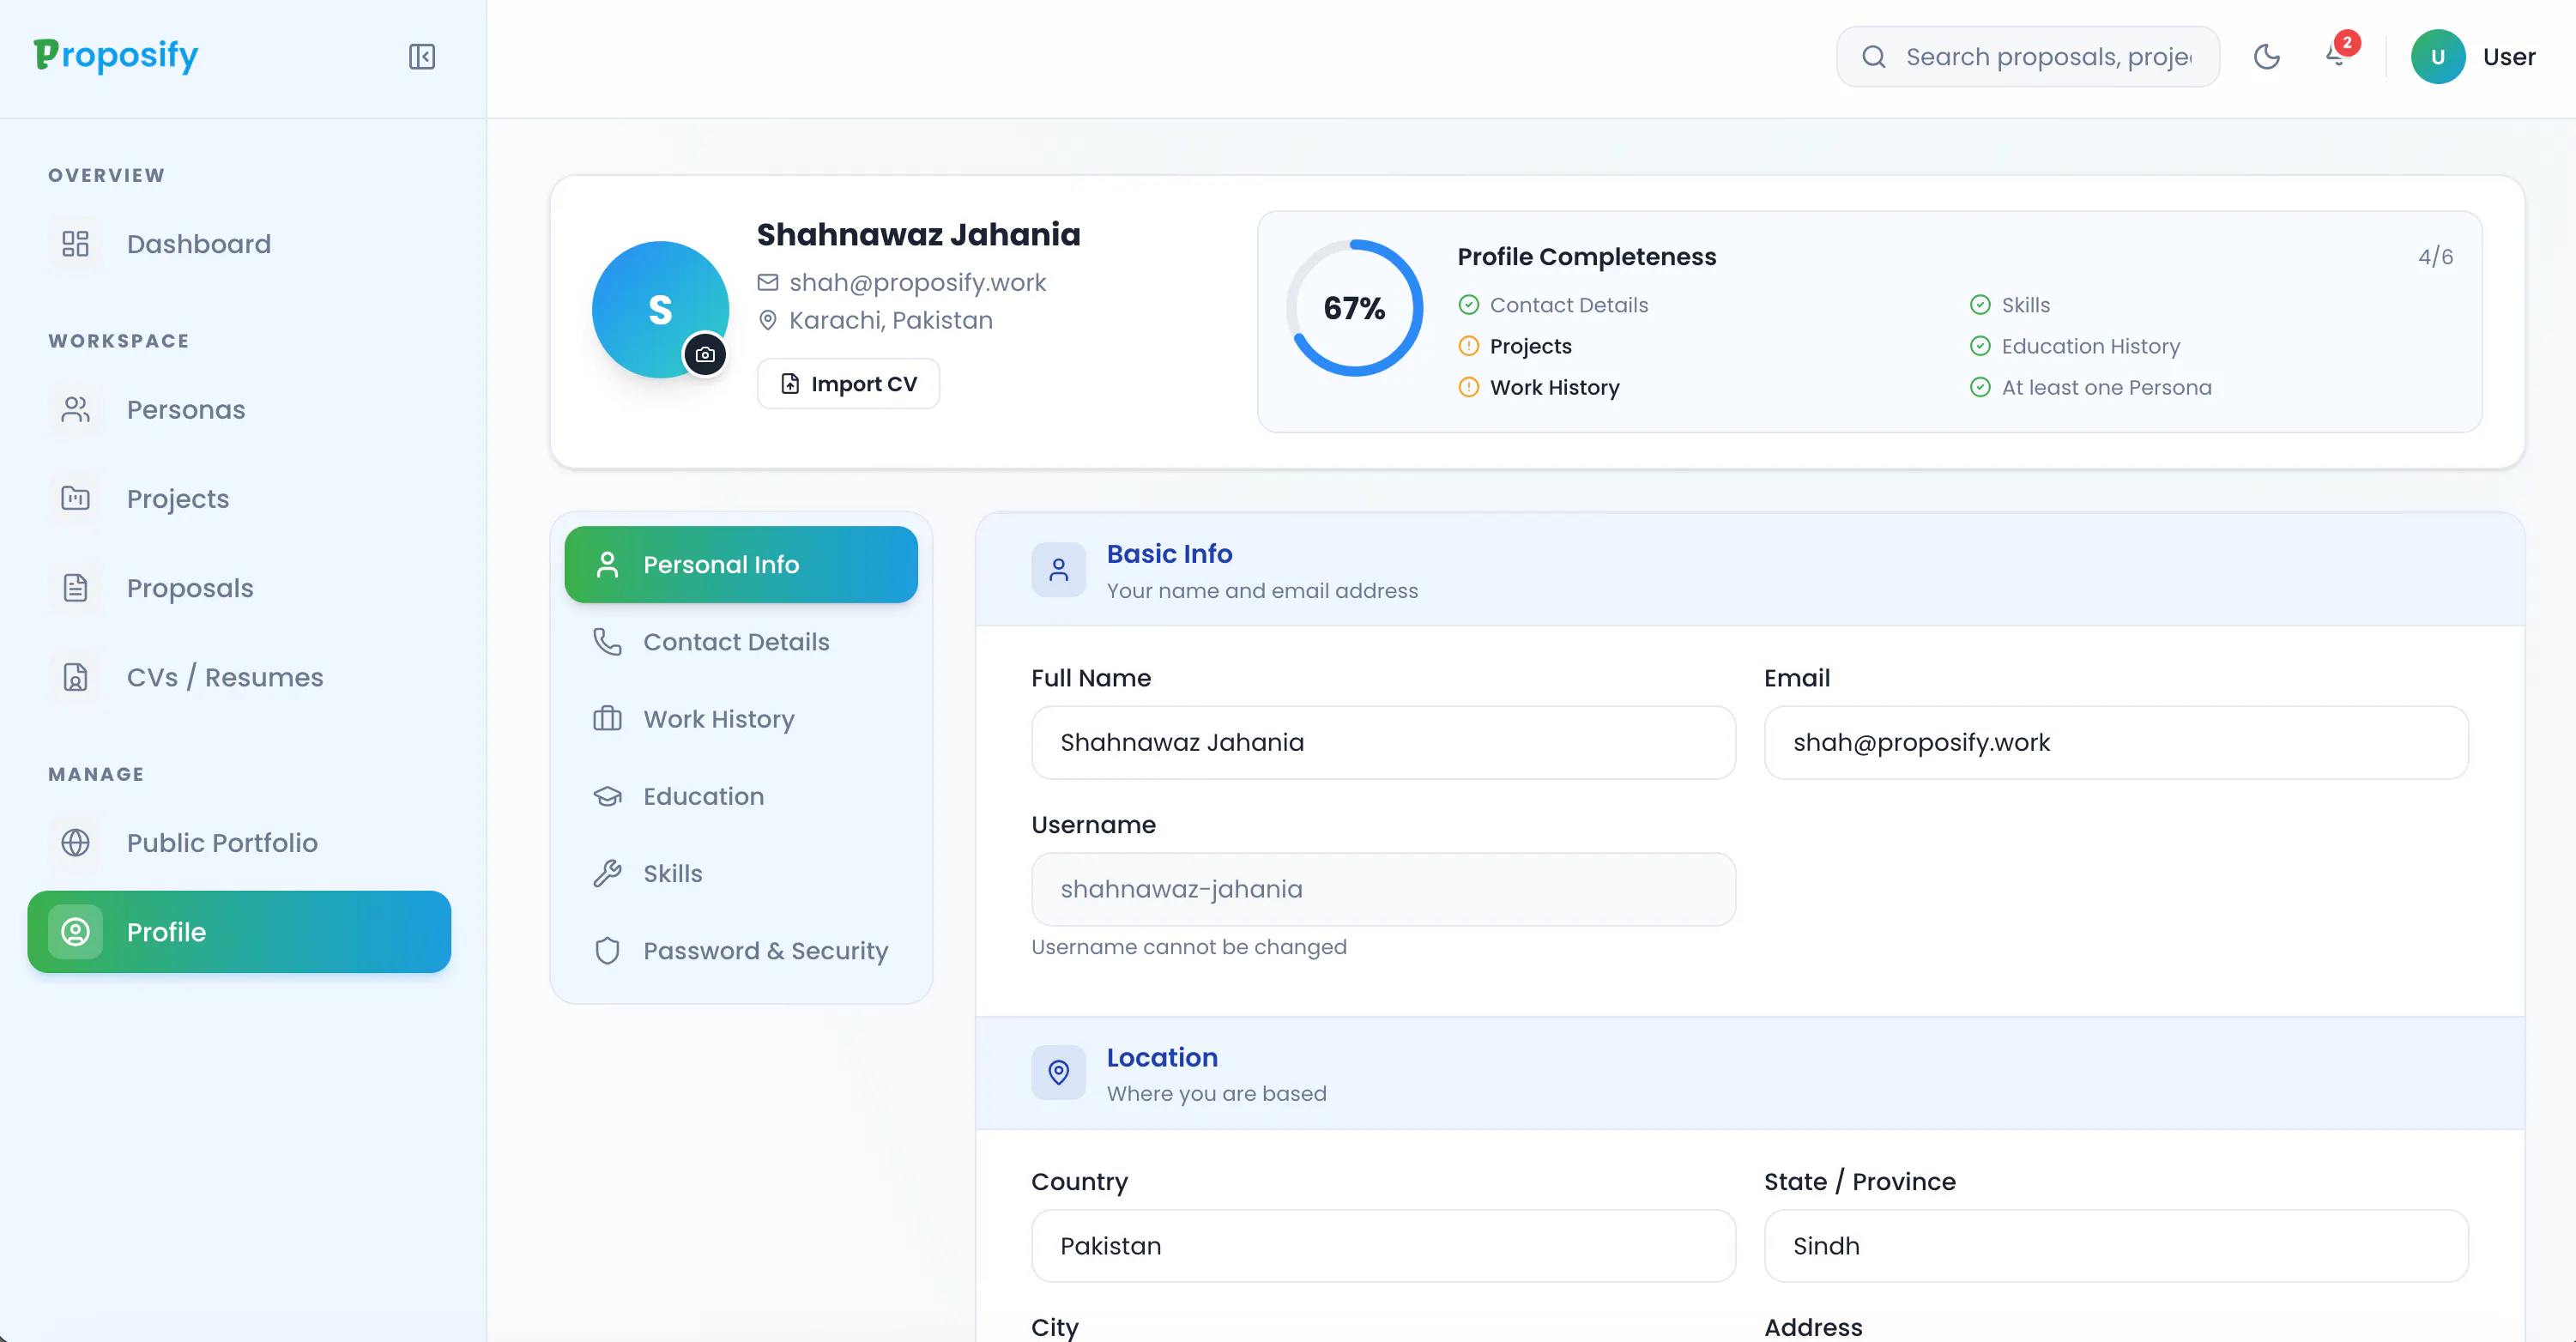2576x1342 pixels.
Task: Switch to the Education tab
Action: 741,796
